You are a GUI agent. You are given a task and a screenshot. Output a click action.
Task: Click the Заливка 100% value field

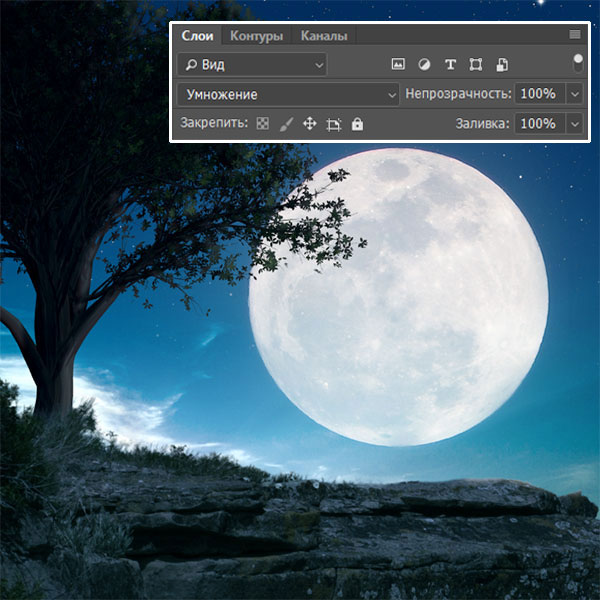[x=540, y=124]
